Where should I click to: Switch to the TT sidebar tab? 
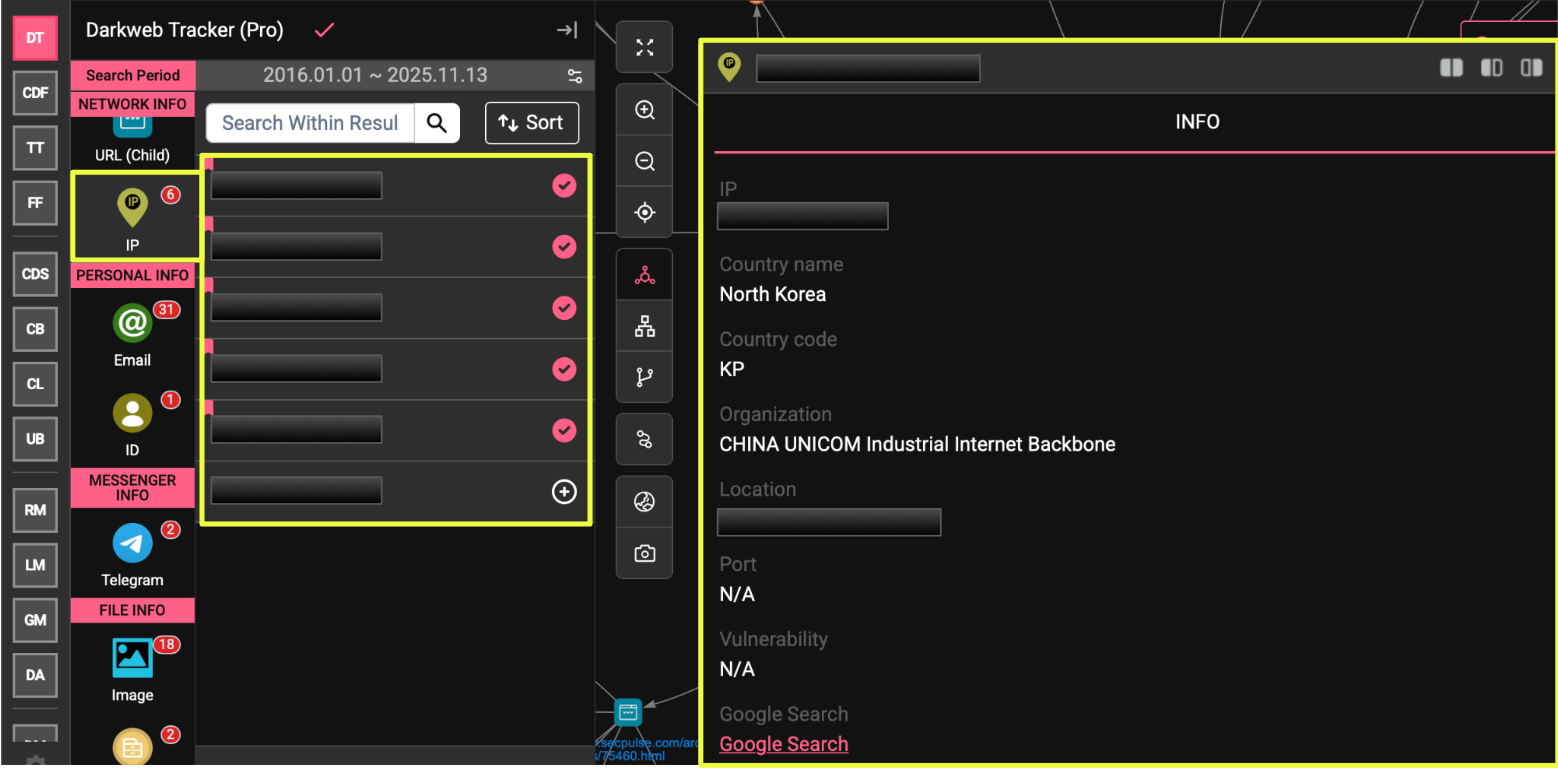point(35,147)
